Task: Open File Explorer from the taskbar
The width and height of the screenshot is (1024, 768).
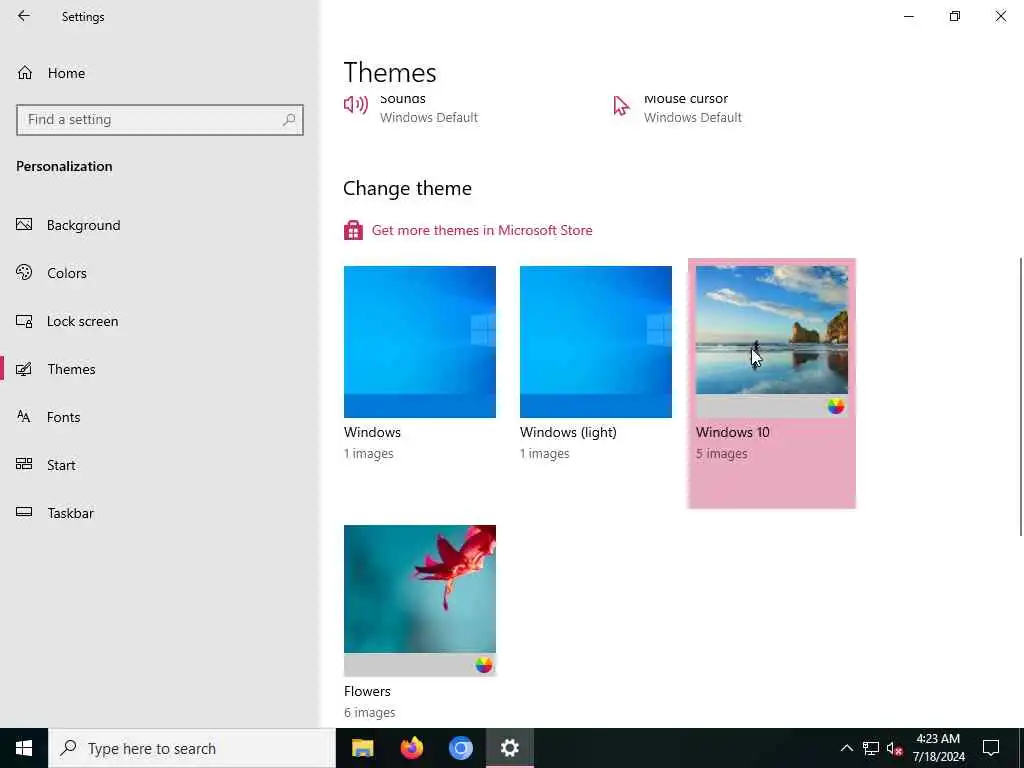Action: (x=362, y=748)
